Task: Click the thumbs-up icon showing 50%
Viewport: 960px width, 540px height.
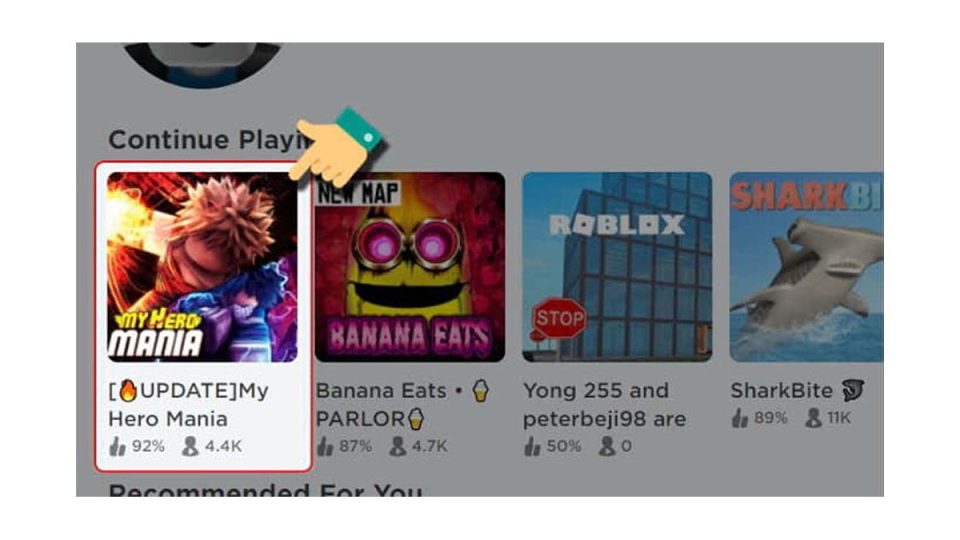Action: tap(532, 446)
